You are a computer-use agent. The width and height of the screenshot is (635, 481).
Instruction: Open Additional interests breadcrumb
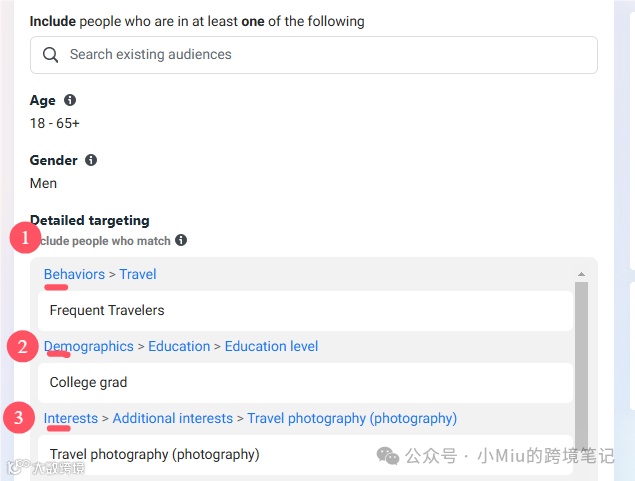coord(172,418)
